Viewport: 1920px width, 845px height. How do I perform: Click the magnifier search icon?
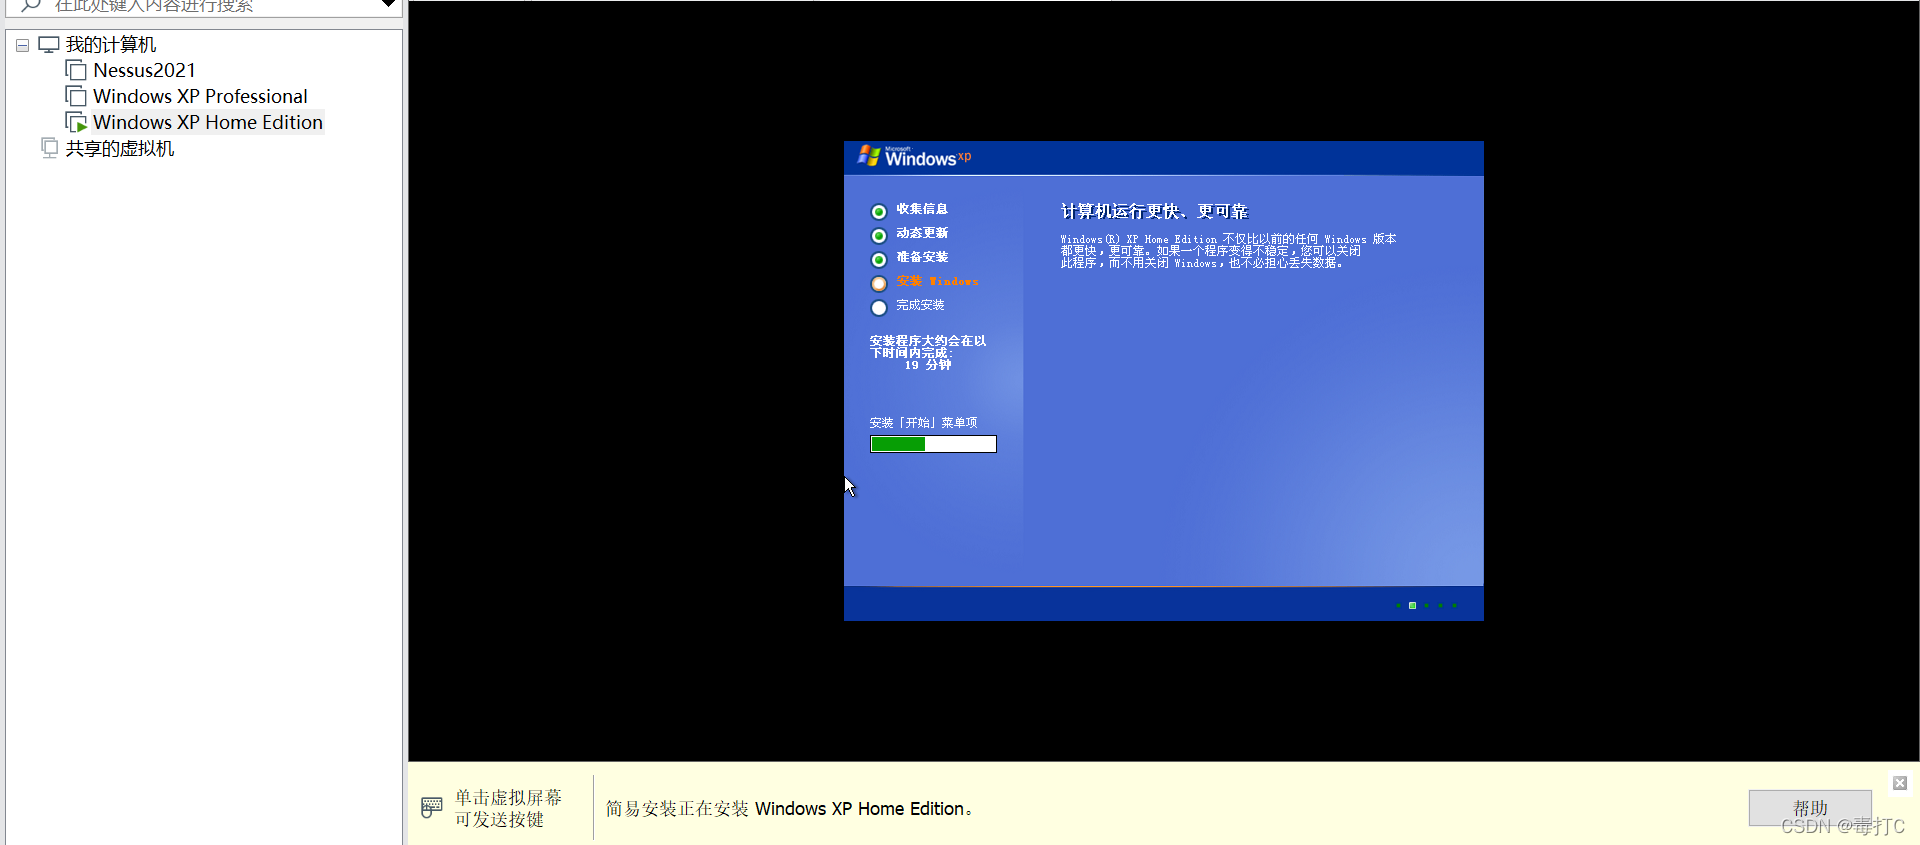(31, 5)
